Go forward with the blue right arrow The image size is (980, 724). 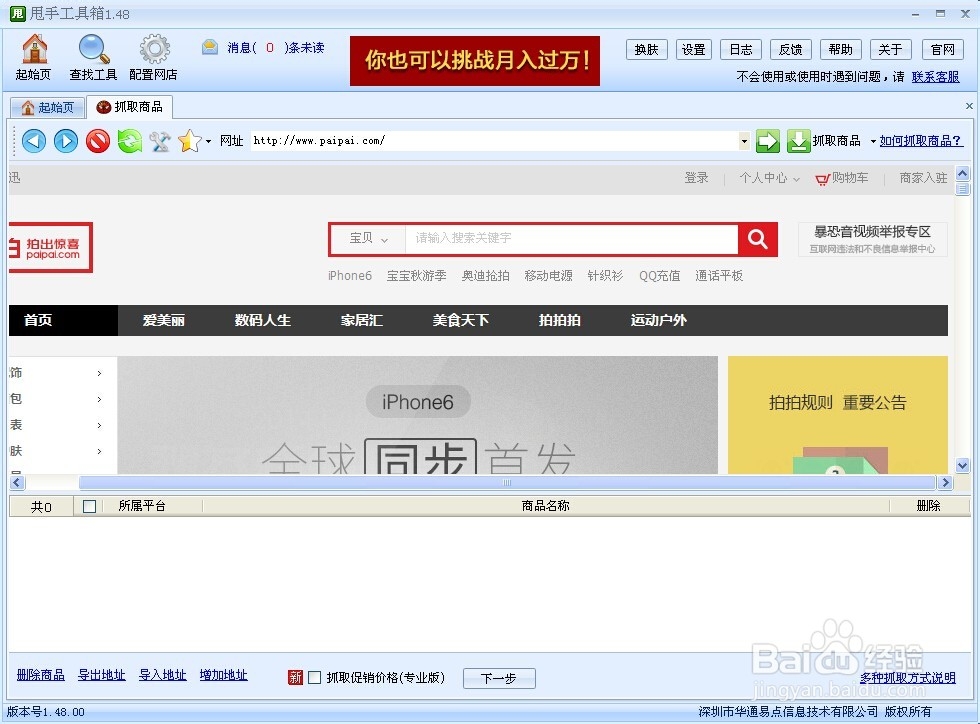66,141
